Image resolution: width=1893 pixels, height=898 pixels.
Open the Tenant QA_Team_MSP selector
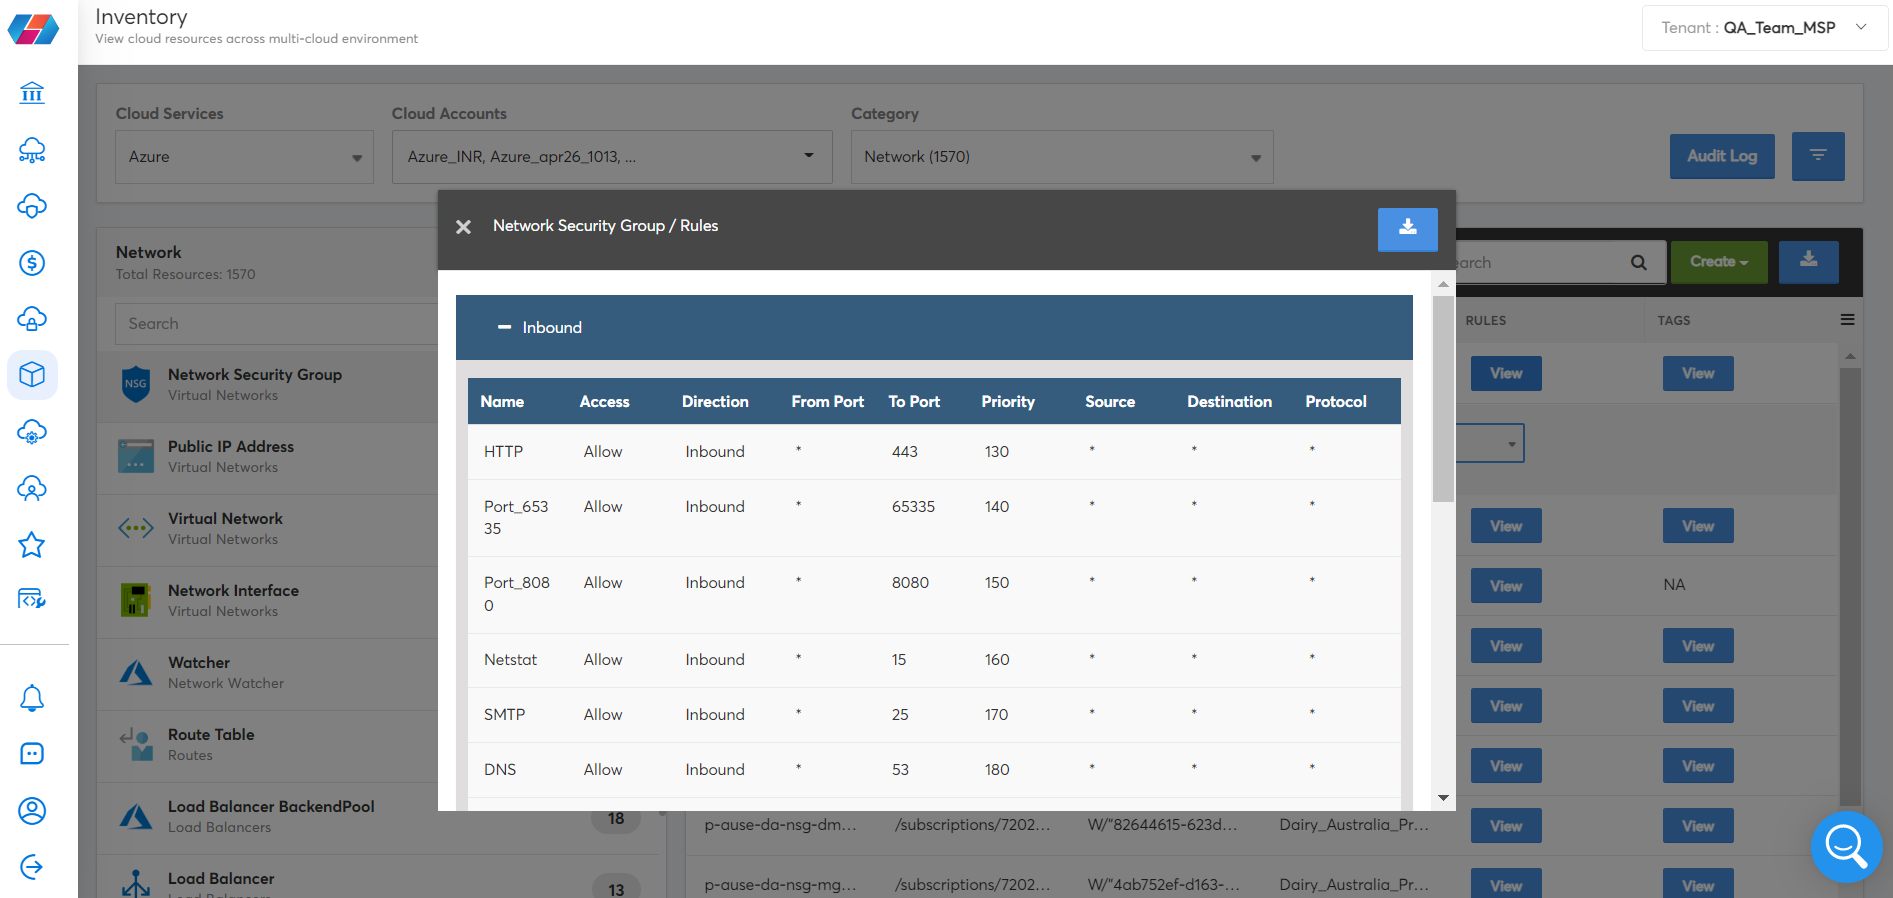(x=1764, y=28)
